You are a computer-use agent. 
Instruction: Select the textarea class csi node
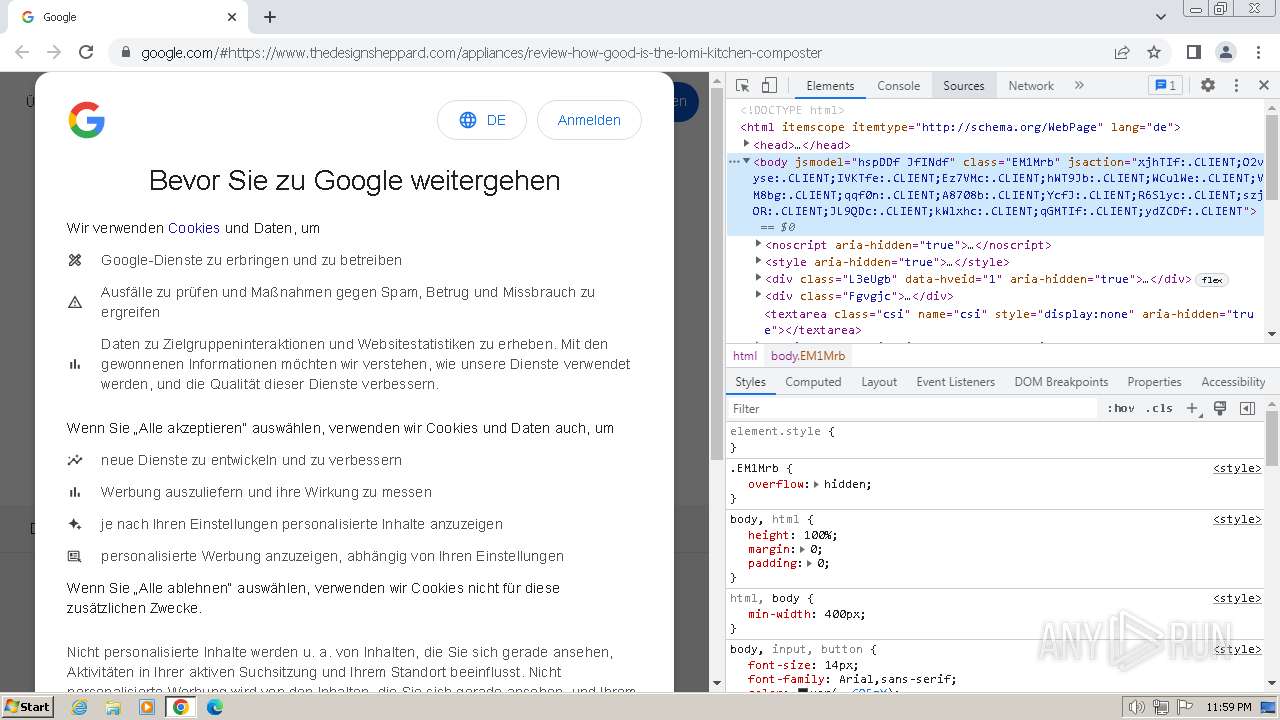(1009, 322)
